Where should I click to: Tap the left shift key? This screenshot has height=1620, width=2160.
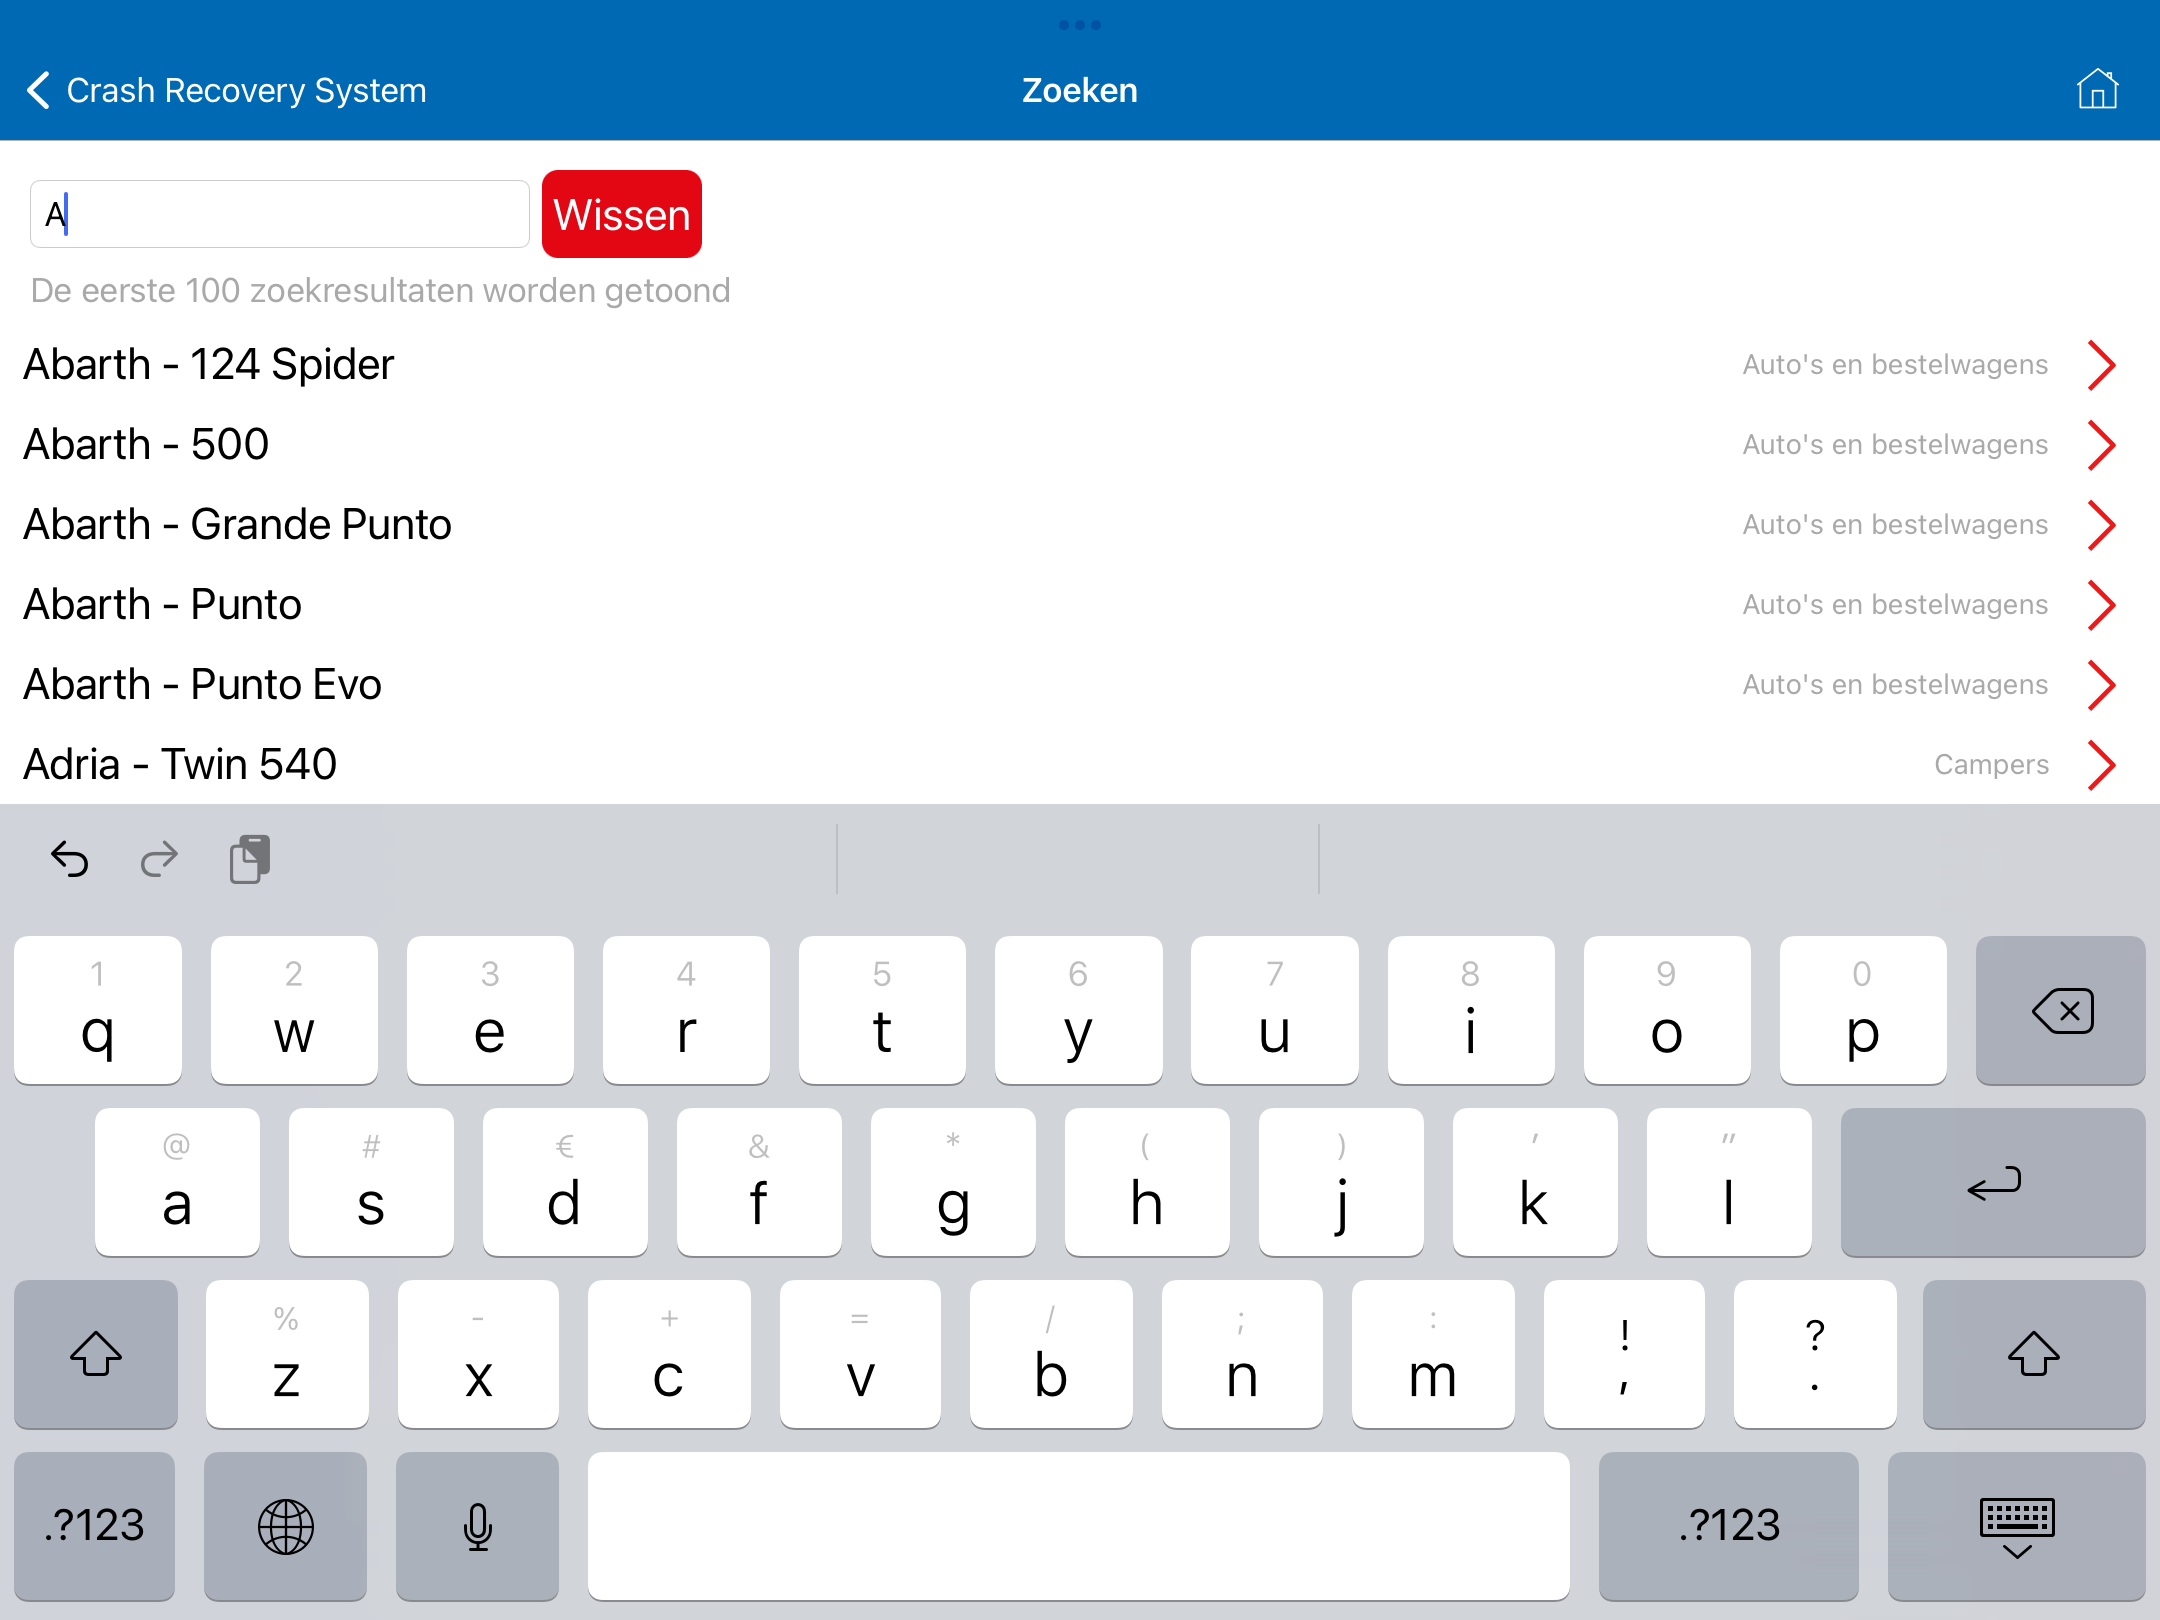tap(96, 1354)
